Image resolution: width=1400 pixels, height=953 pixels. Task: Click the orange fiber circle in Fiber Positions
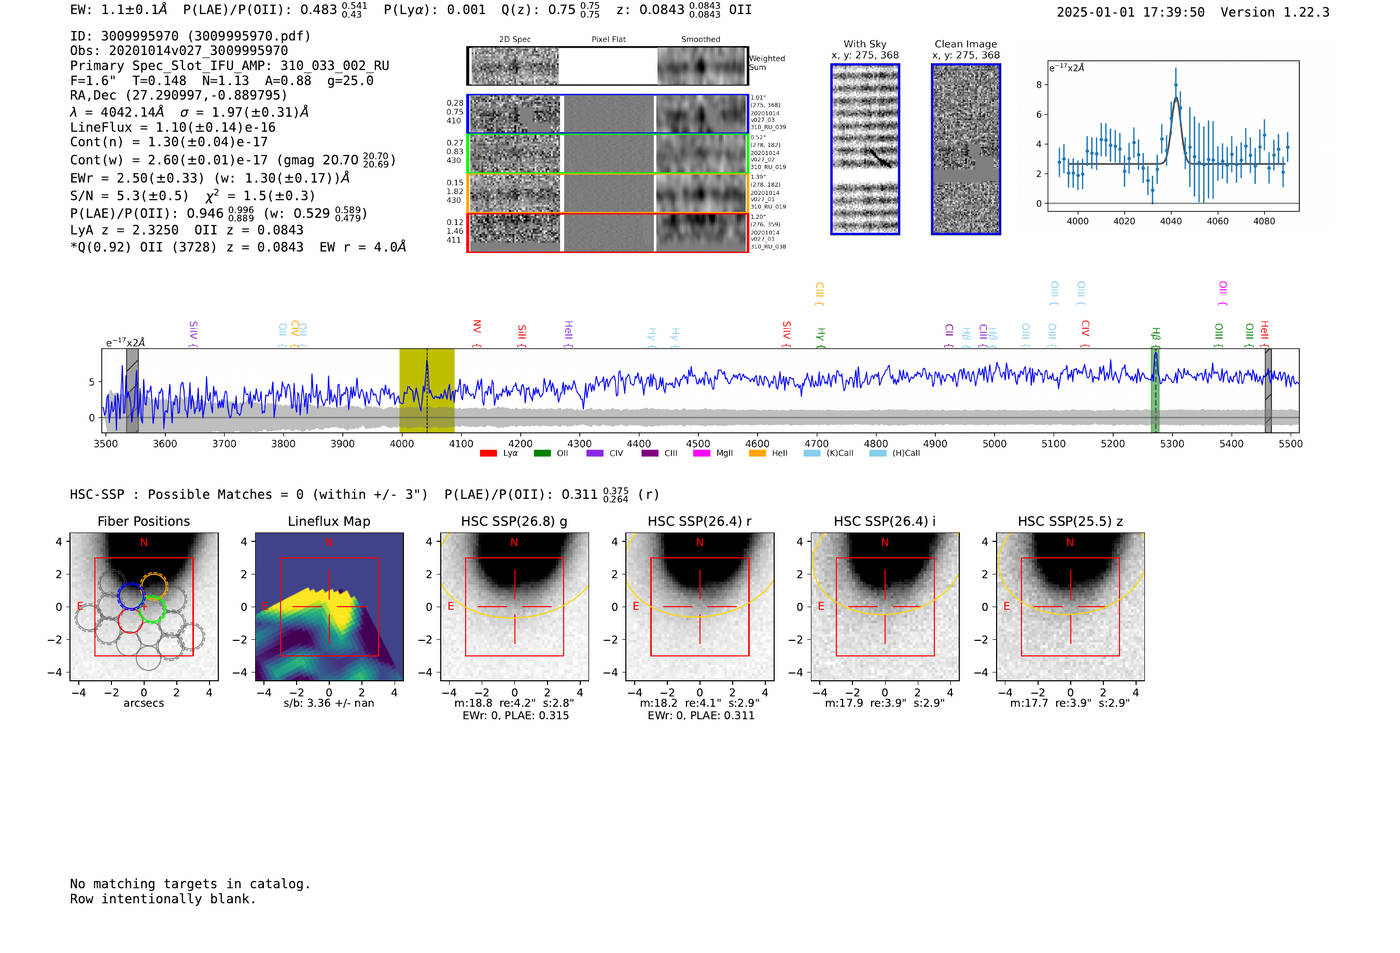pos(153,585)
